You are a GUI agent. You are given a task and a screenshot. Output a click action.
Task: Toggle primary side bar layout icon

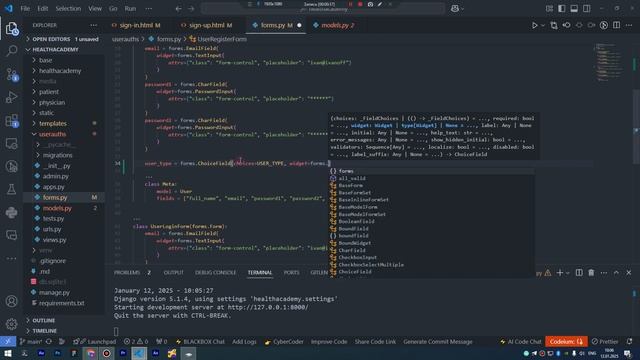[x=562, y=9]
